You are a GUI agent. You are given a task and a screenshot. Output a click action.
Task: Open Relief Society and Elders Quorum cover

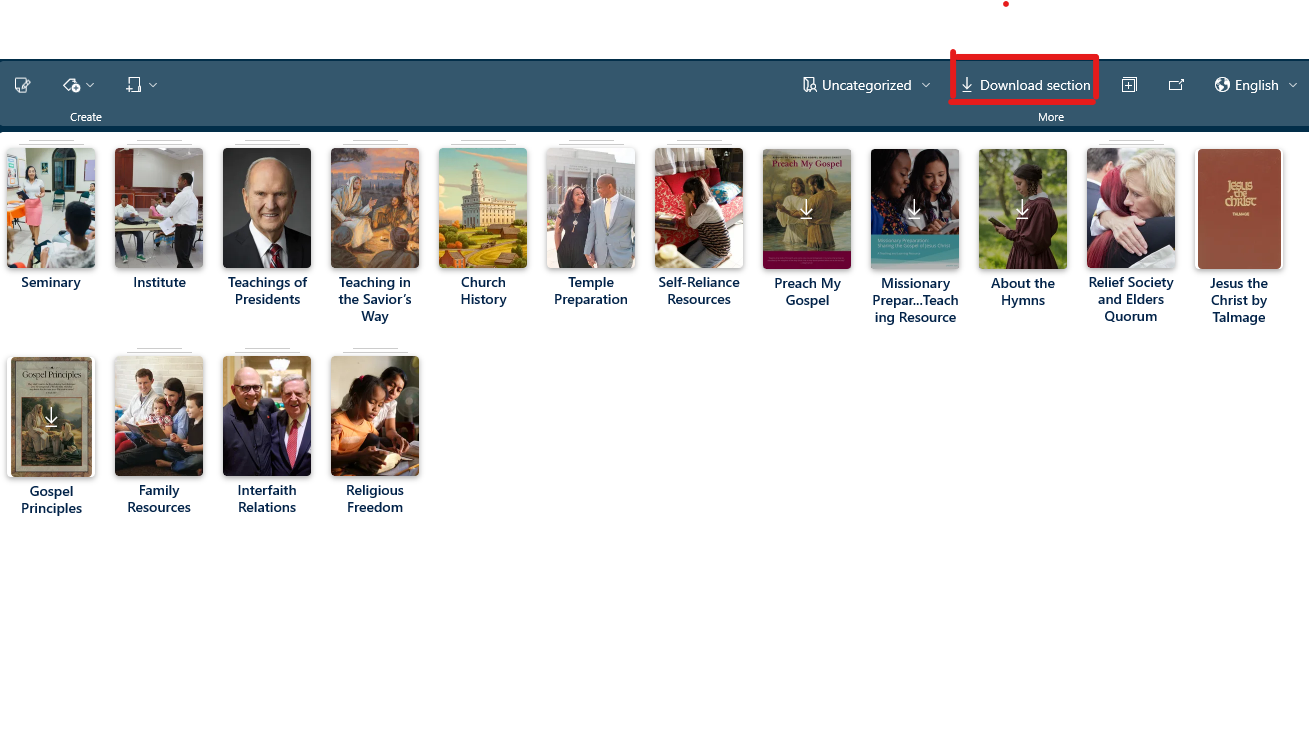point(1131,208)
